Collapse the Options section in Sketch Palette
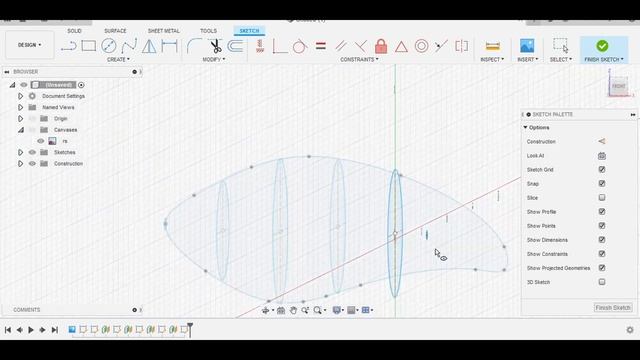 (x=525, y=128)
